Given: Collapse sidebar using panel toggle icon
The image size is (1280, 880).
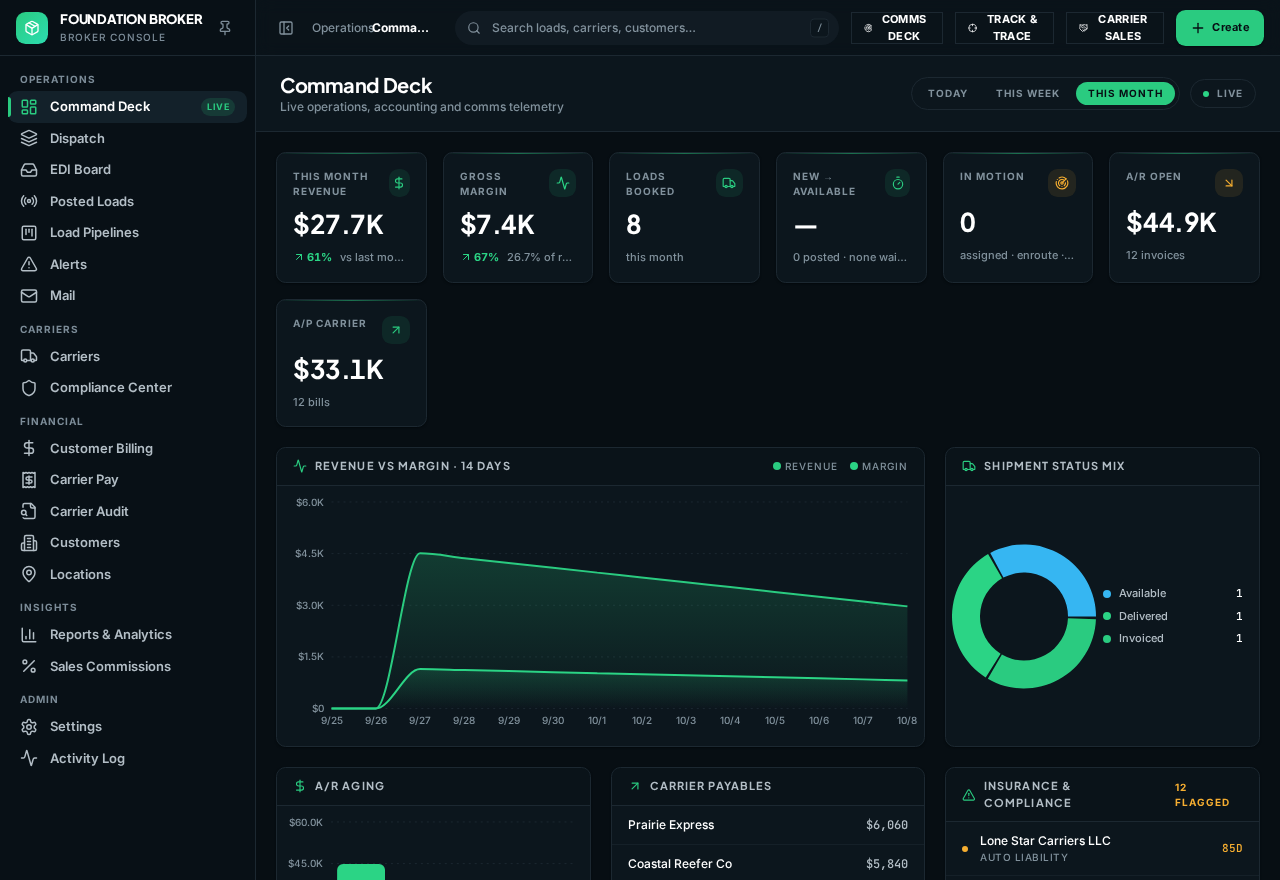Looking at the screenshot, I should pos(286,28).
